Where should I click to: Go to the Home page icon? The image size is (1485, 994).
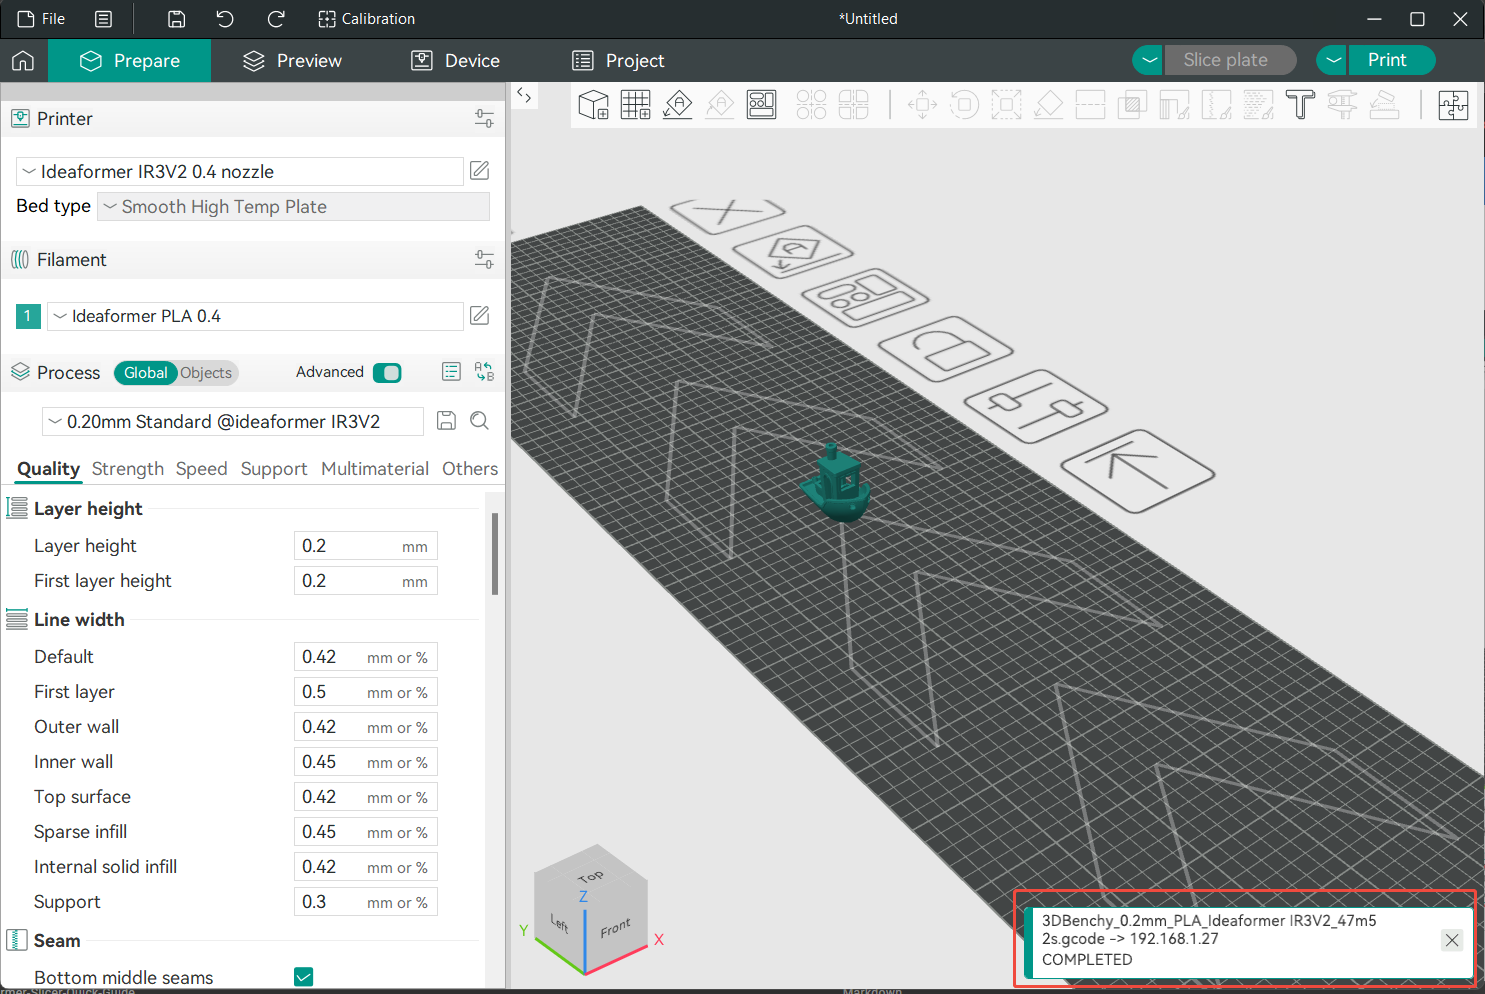[23, 61]
